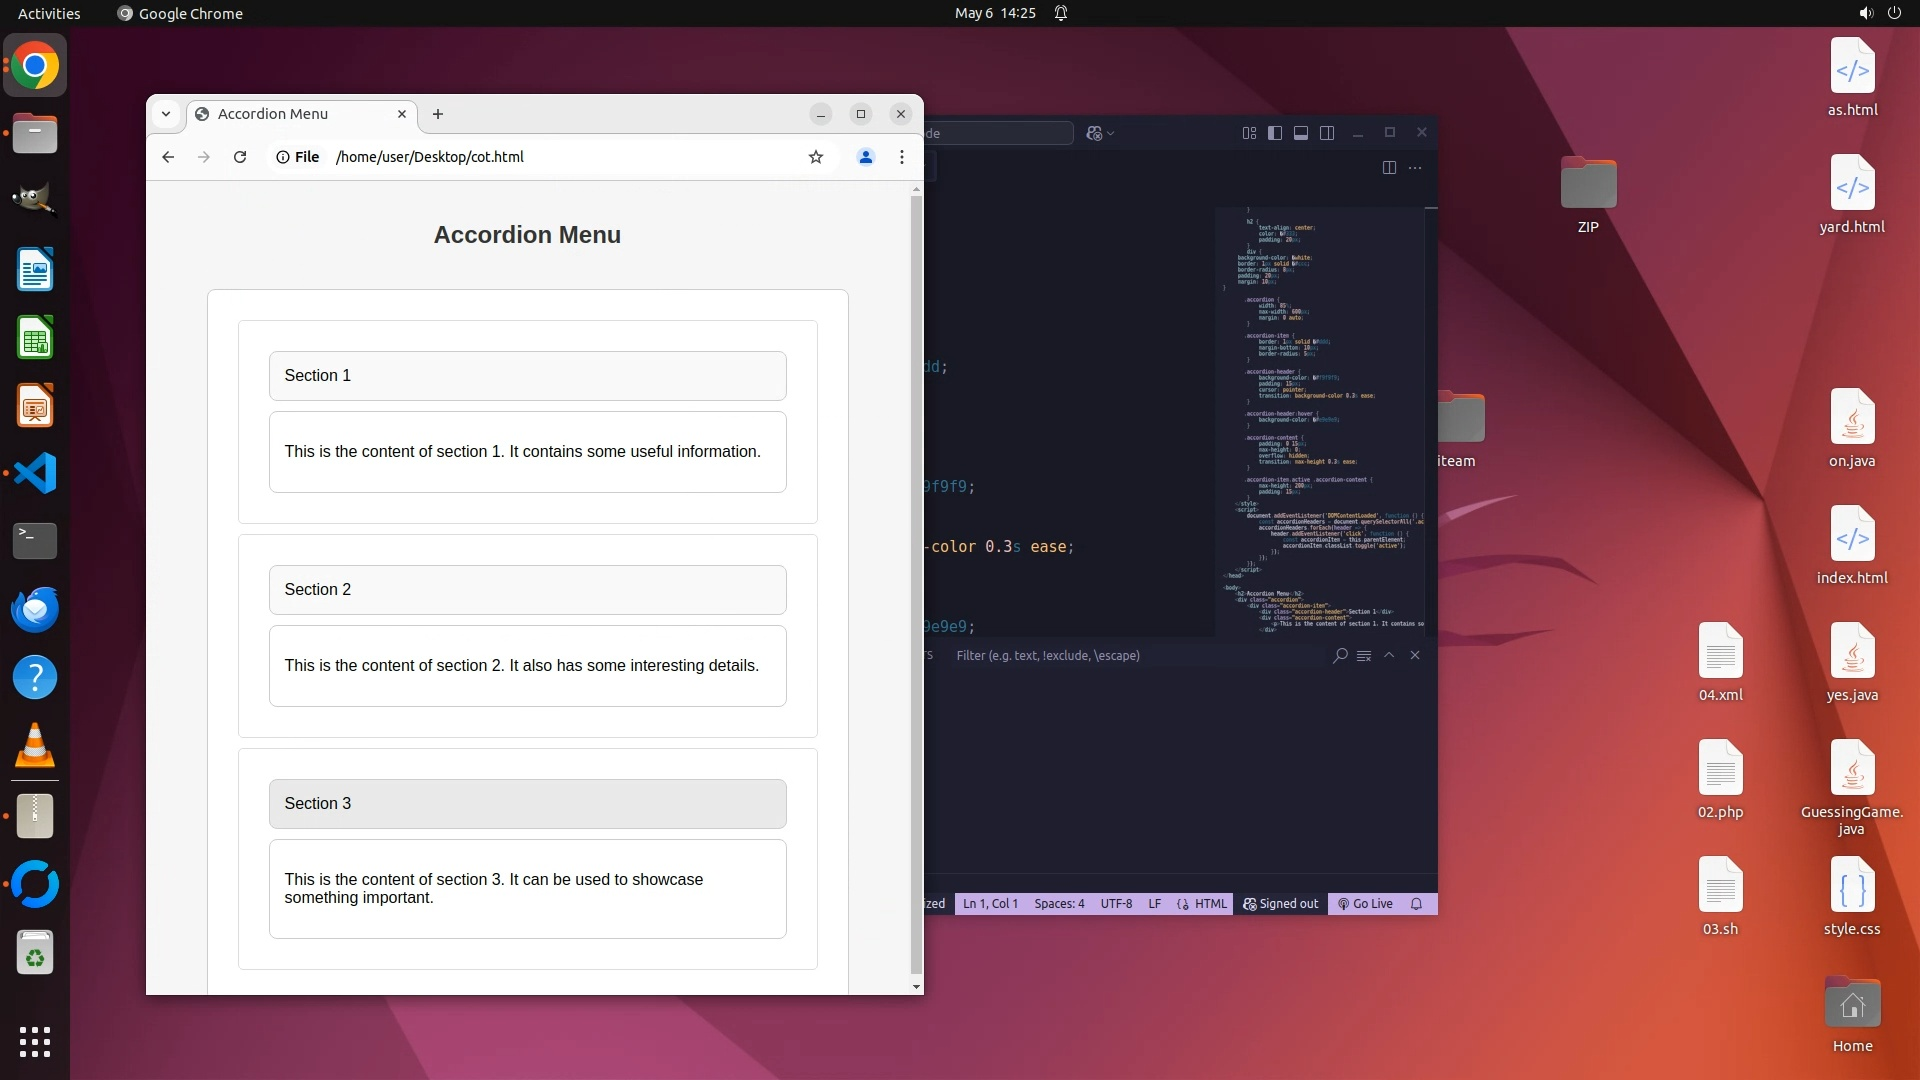Toggle the primary side bar in VS Code
The width and height of the screenshot is (1920, 1080).
coord(1275,133)
